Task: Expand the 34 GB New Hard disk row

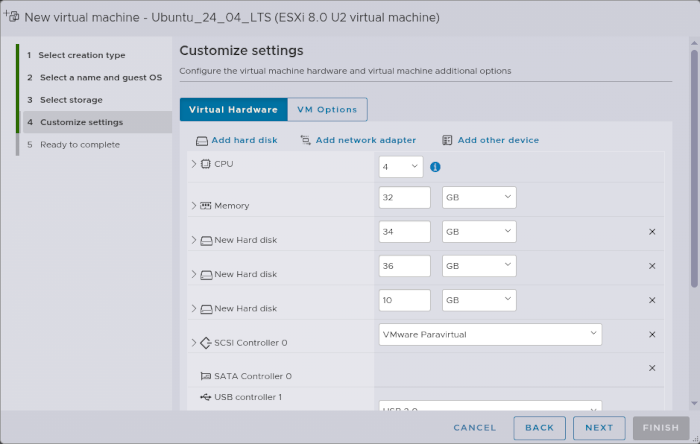Action: point(194,240)
